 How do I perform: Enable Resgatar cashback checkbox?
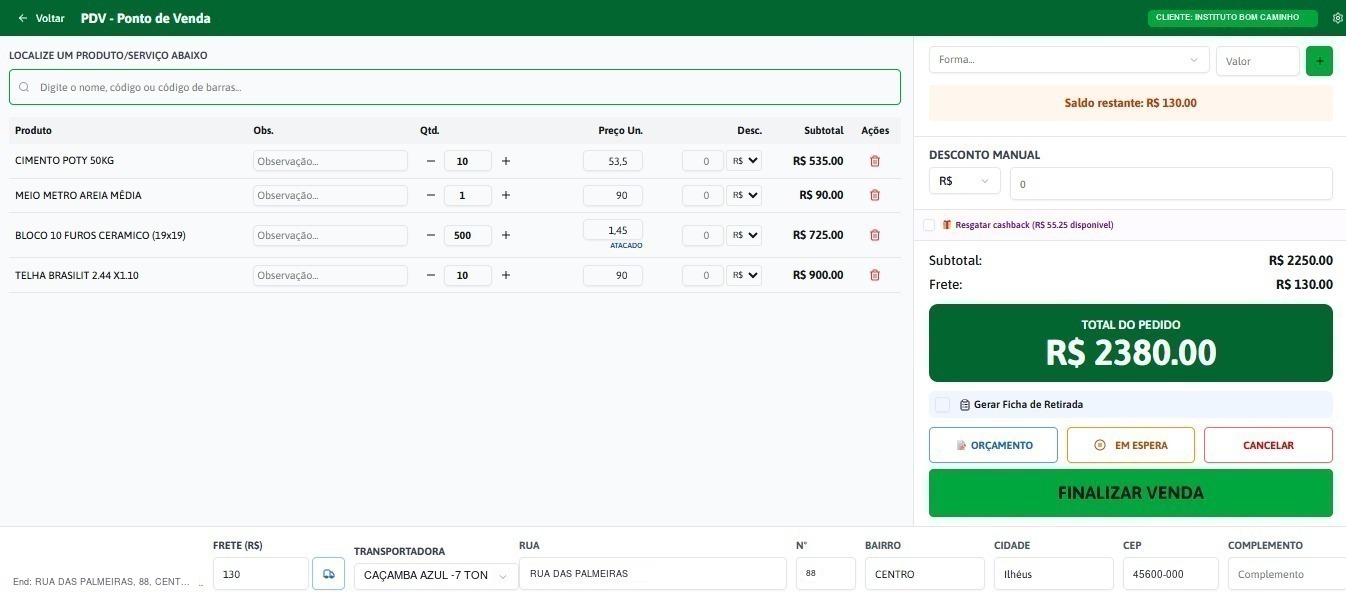click(x=929, y=225)
